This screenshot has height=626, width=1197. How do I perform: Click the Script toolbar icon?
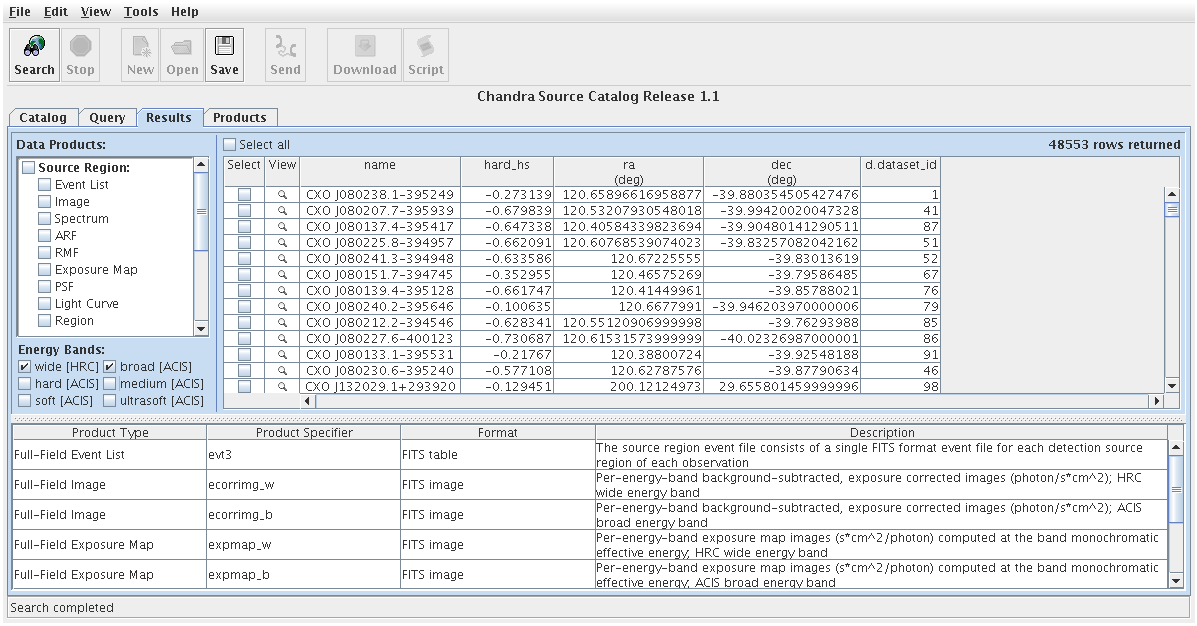pyautogui.click(x=425, y=47)
